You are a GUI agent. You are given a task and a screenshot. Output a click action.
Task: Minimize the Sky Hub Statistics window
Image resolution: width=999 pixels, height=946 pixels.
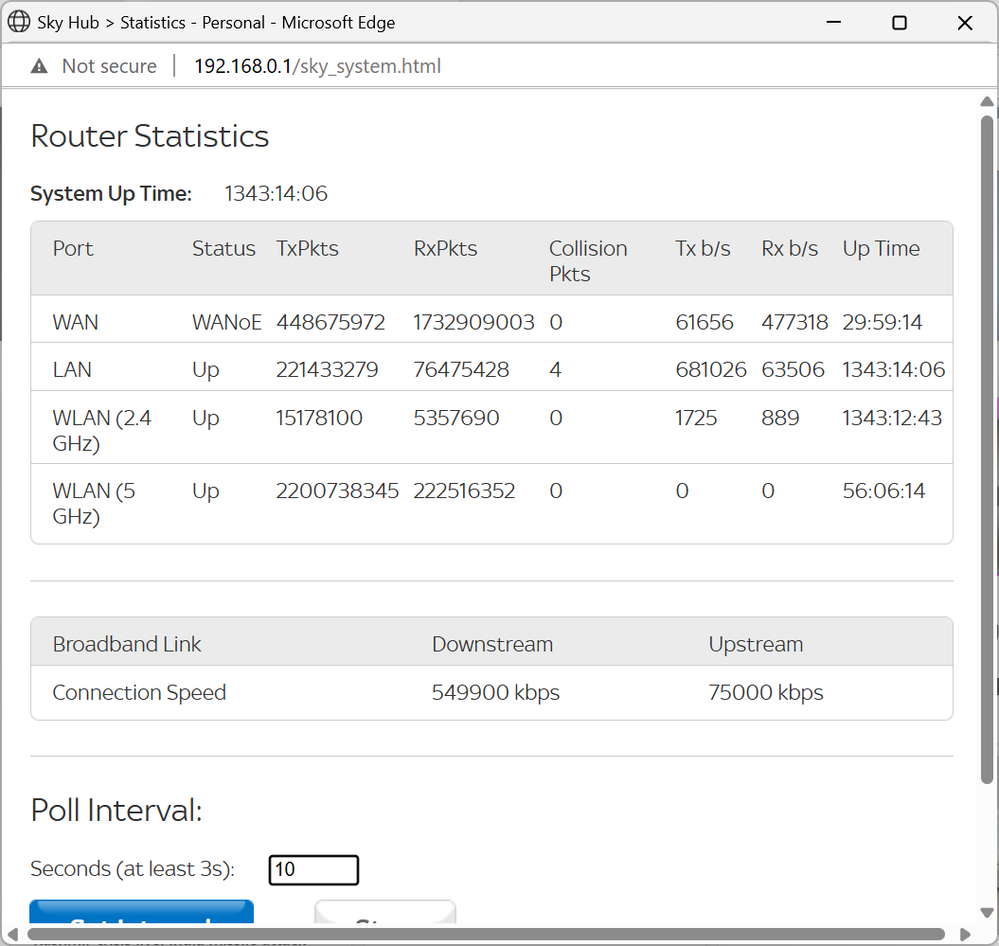click(x=833, y=22)
